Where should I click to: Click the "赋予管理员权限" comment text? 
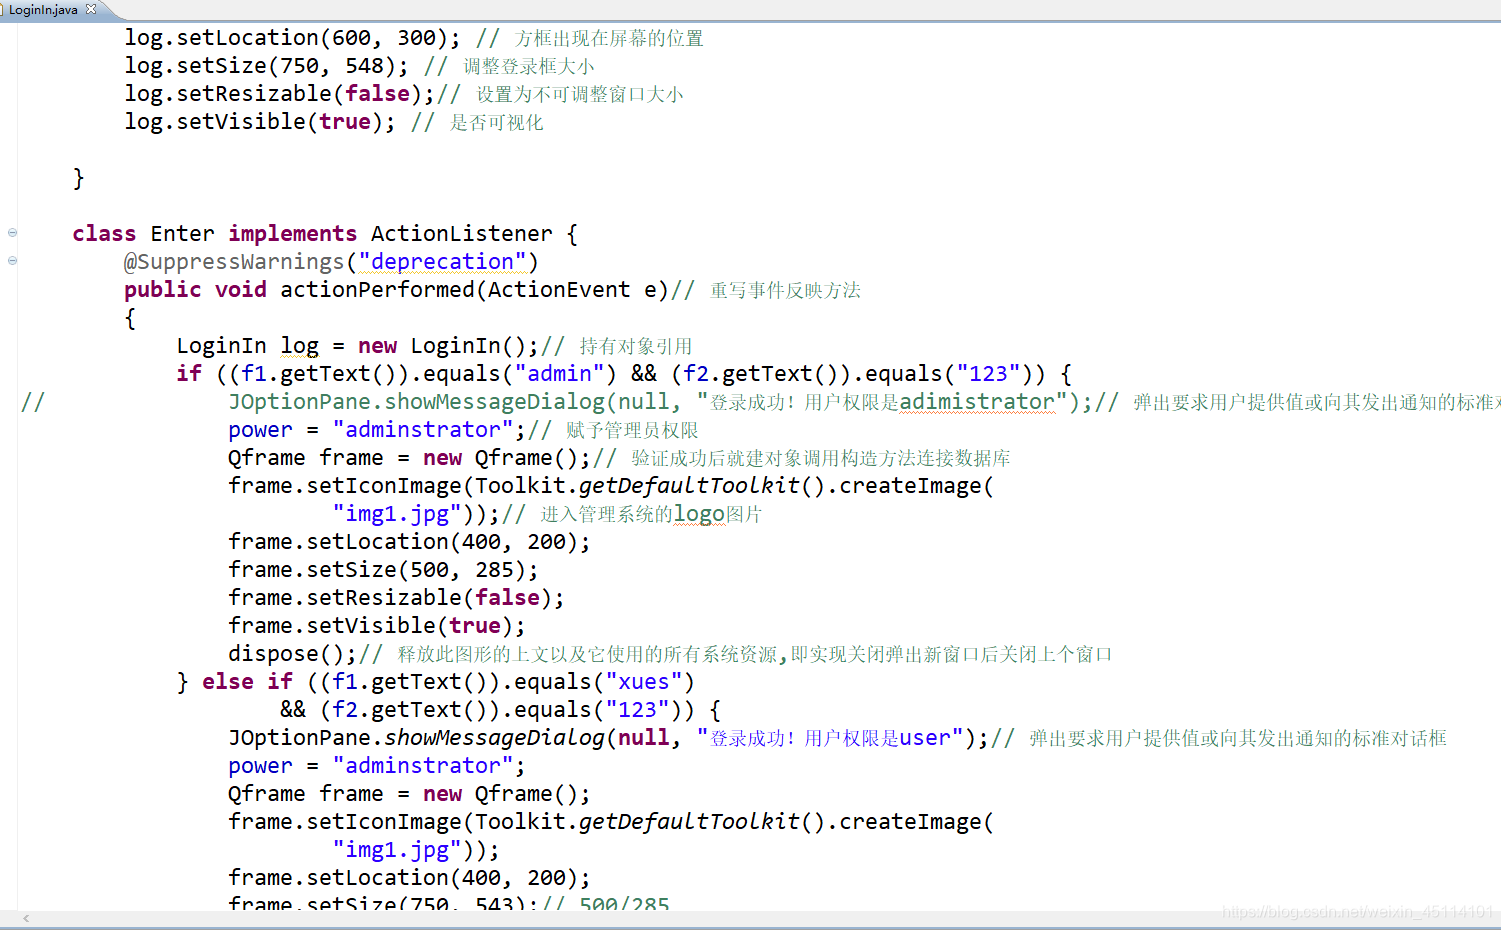[x=632, y=430]
